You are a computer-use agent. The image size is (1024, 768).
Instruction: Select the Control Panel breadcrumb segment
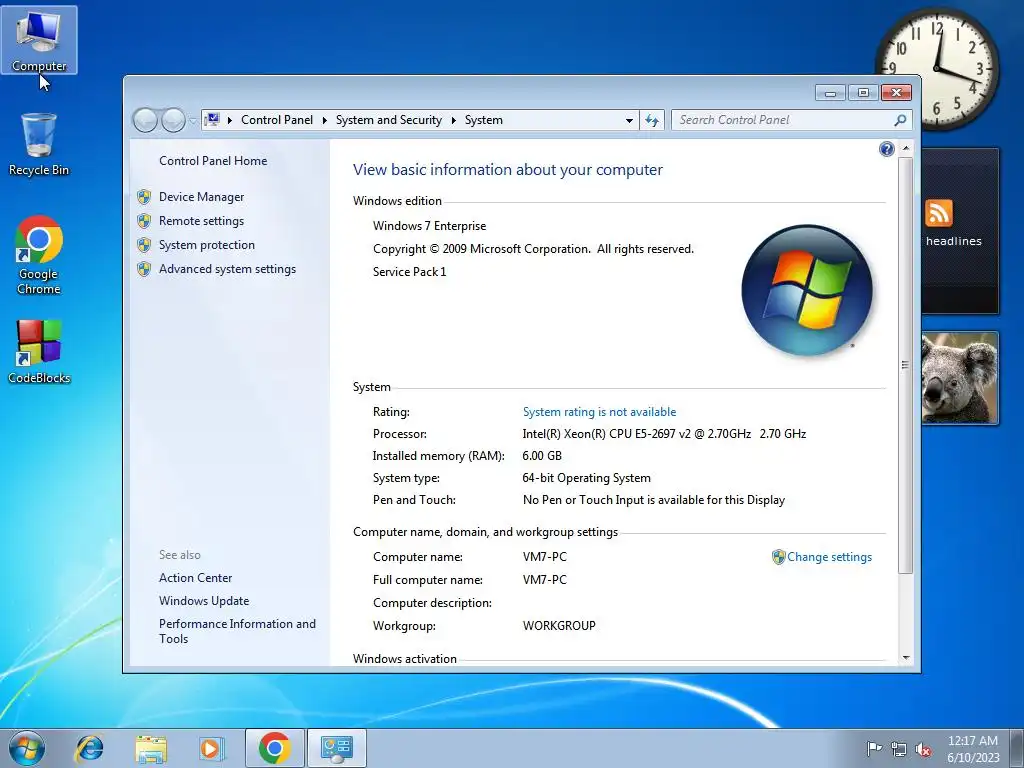(x=277, y=120)
